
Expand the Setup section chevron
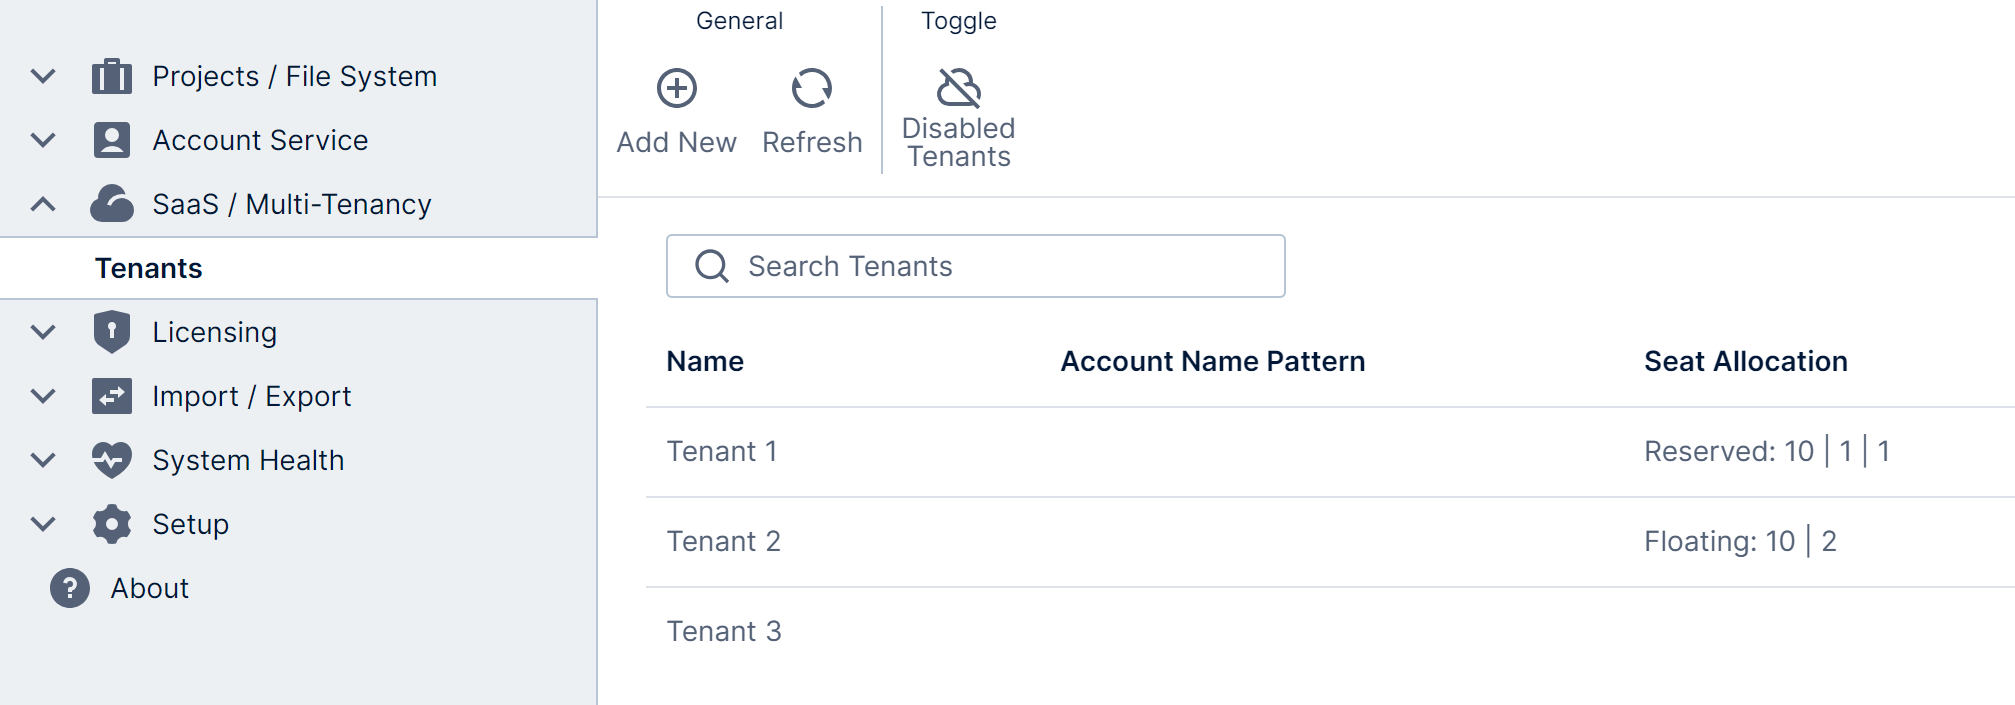pos(43,524)
